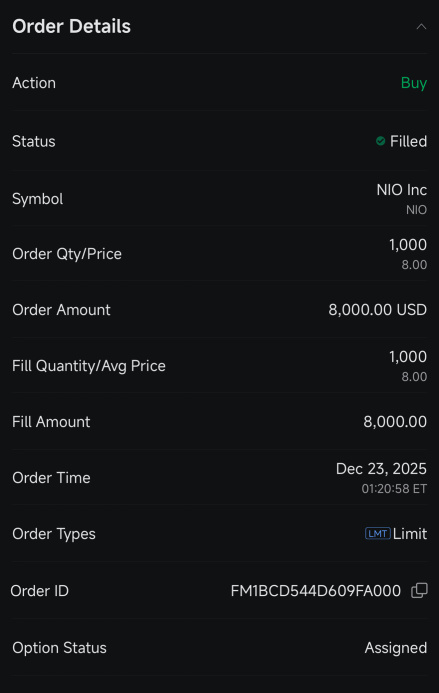Image resolution: width=439 pixels, height=693 pixels.
Task: Click the NIO ticker text
Action: pos(416,209)
